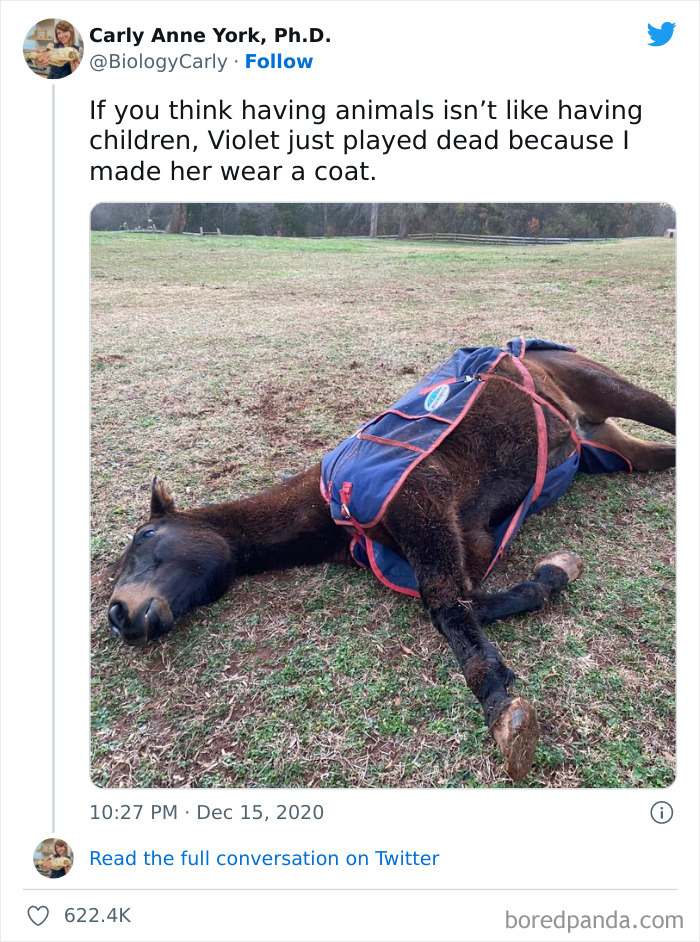The width and height of the screenshot is (700, 942).
Task: Click the Dec 15, 2020 date
Action: click(x=260, y=812)
